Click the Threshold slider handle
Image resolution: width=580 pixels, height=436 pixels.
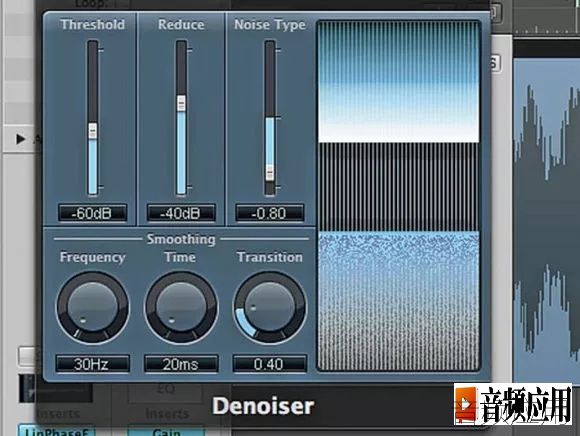point(92,131)
